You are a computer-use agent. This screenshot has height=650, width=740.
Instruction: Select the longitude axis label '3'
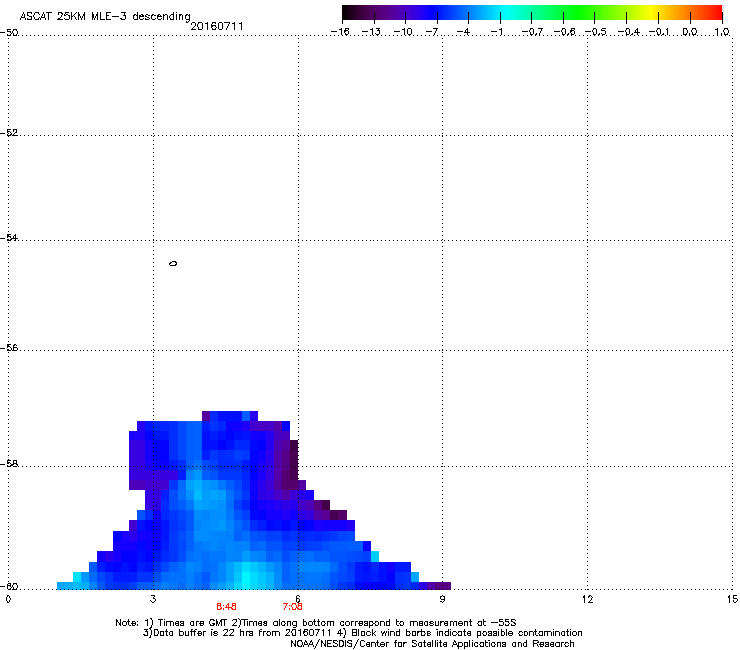[x=153, y=599]
